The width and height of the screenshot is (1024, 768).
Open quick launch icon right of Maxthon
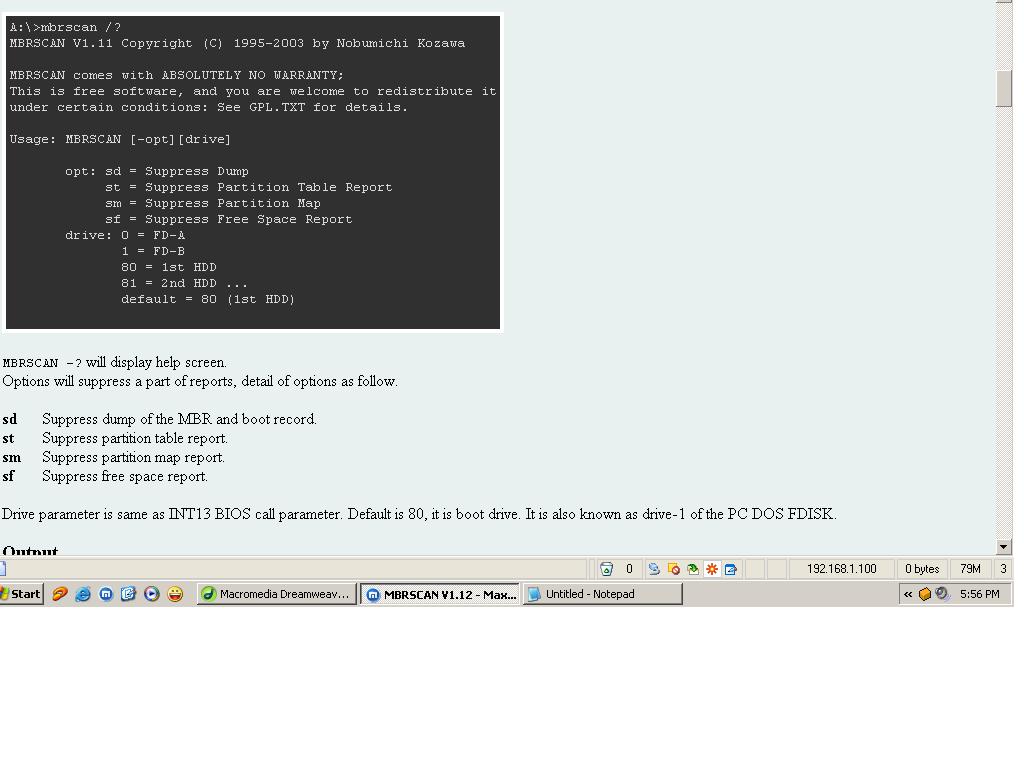click(x=129, y=594)
